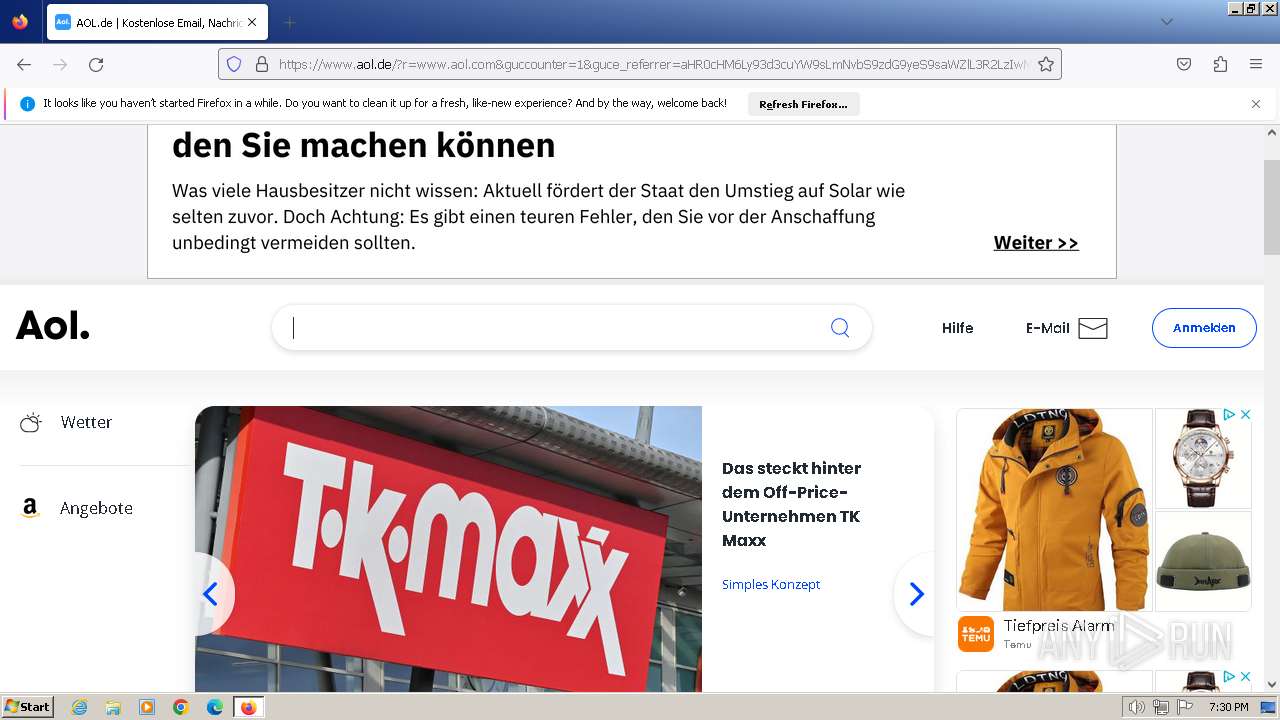Open the Hilfe link
Image resolution: width=1280 pixels, height=720 pixels.
[957, 328]
